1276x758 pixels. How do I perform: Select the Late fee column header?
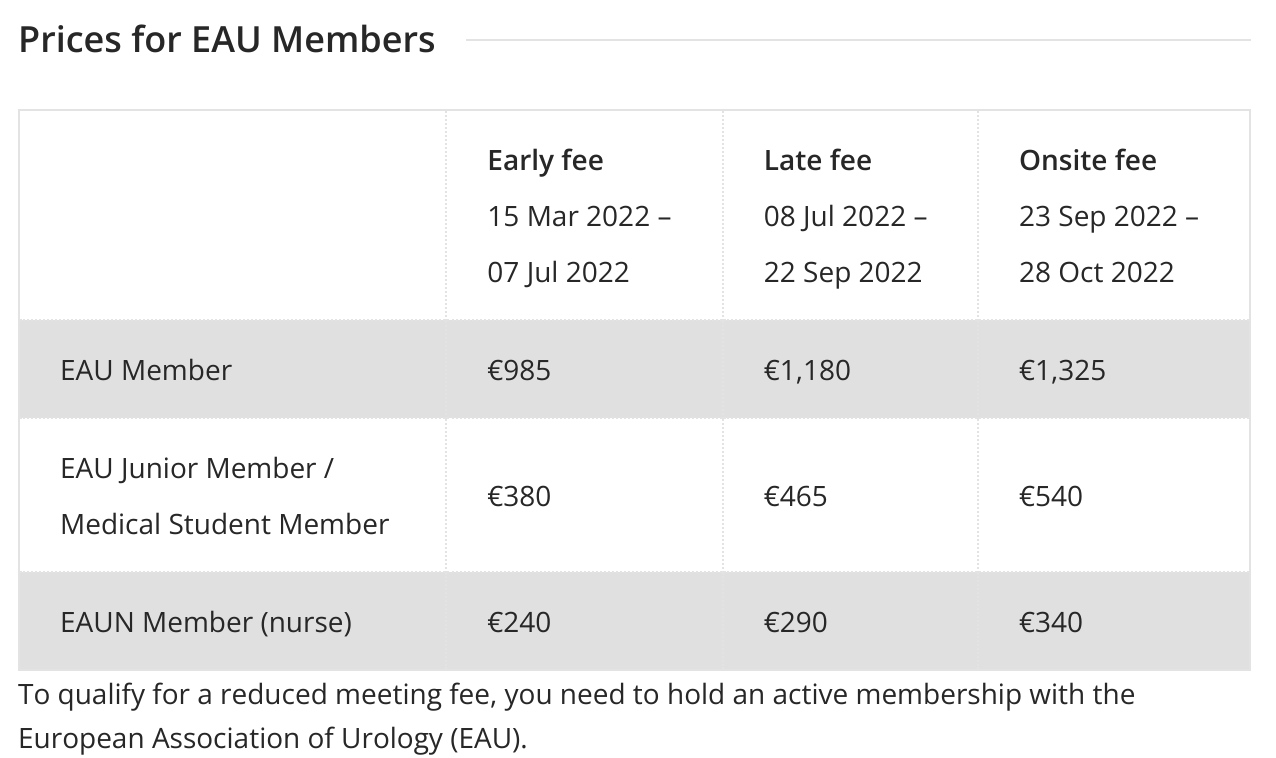[x=817, y=160]
